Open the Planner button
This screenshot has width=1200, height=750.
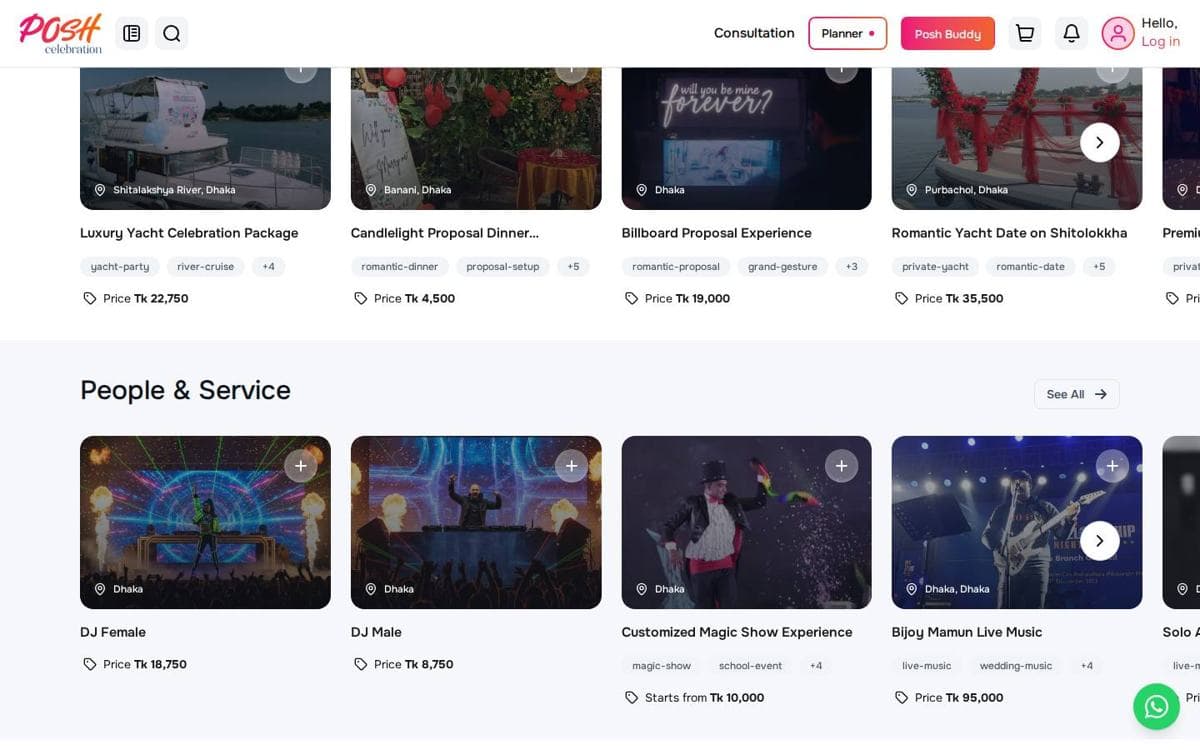click(848, 33)
